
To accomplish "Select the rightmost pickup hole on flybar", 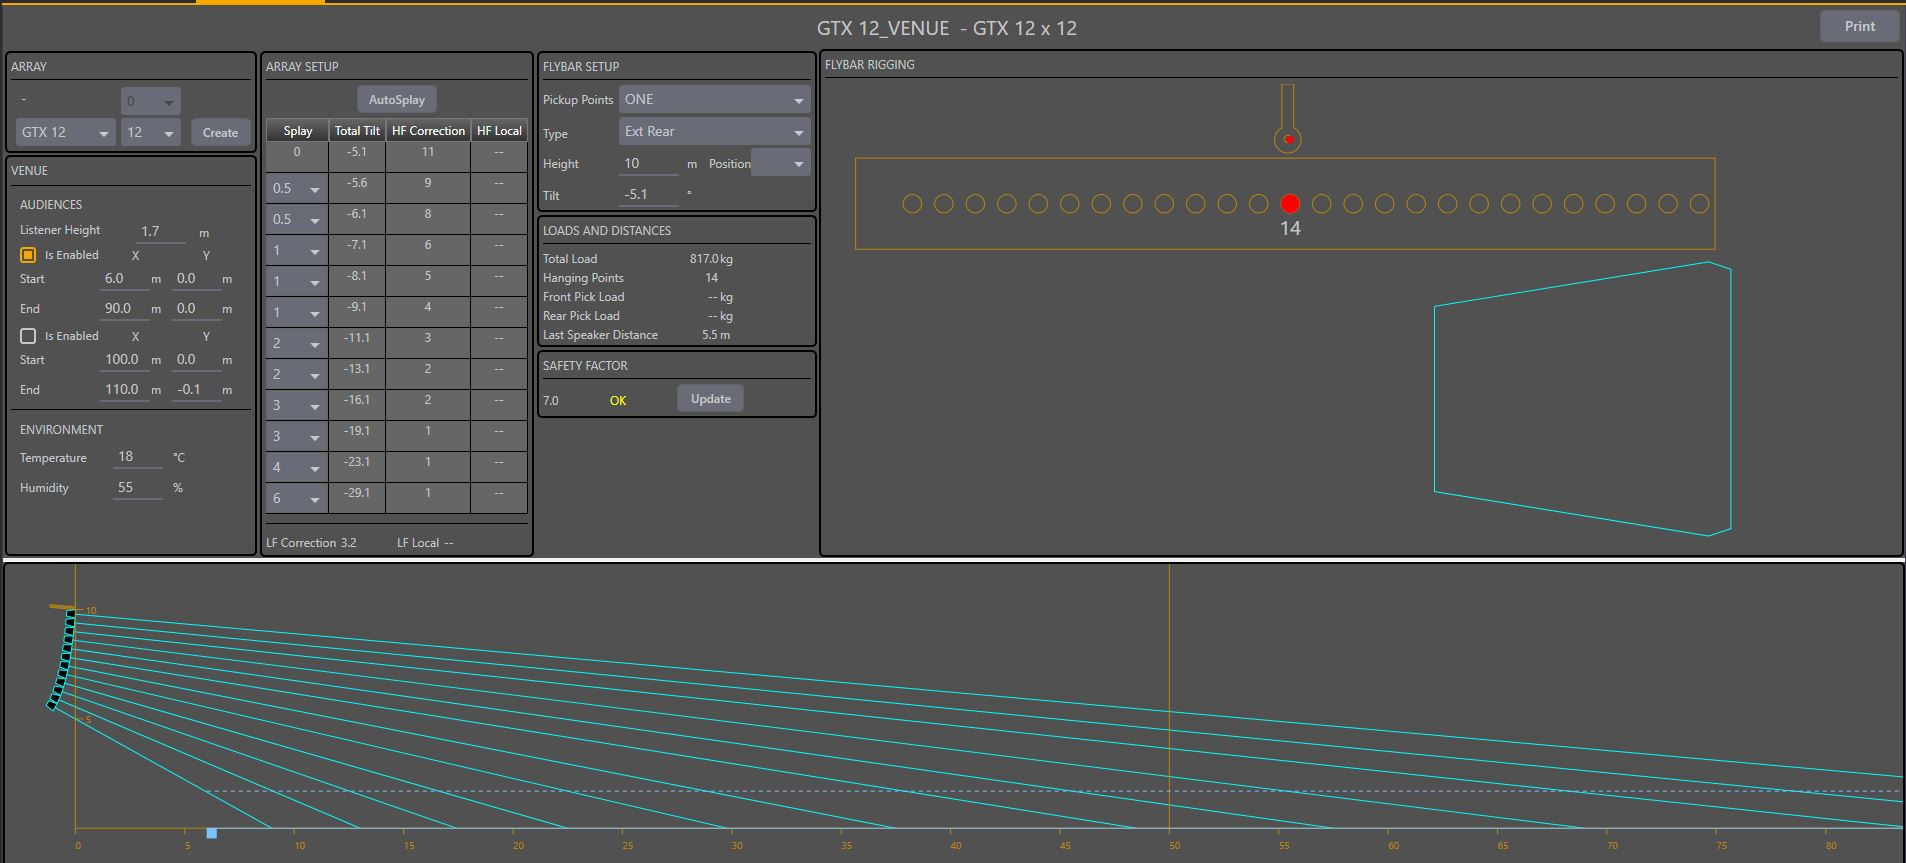I will click(1699, 204).
